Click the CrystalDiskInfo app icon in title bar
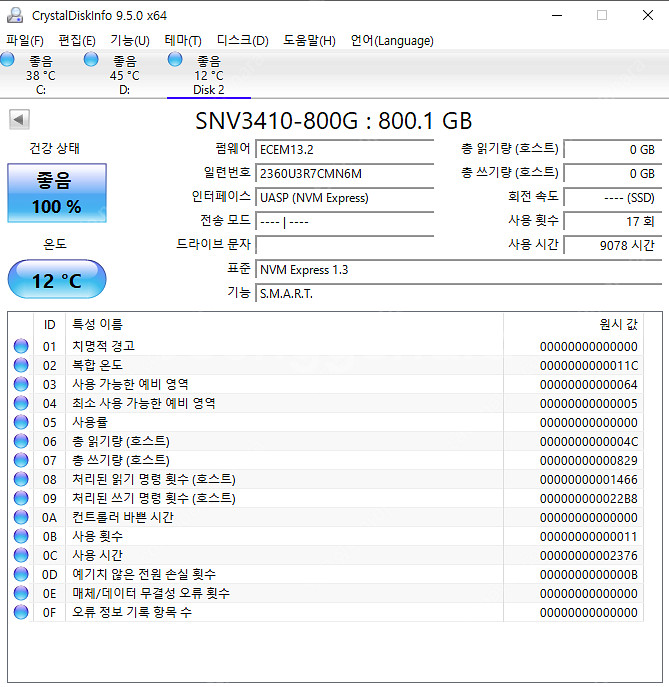This screenshot has height=687, width=669. pos(15,15)
